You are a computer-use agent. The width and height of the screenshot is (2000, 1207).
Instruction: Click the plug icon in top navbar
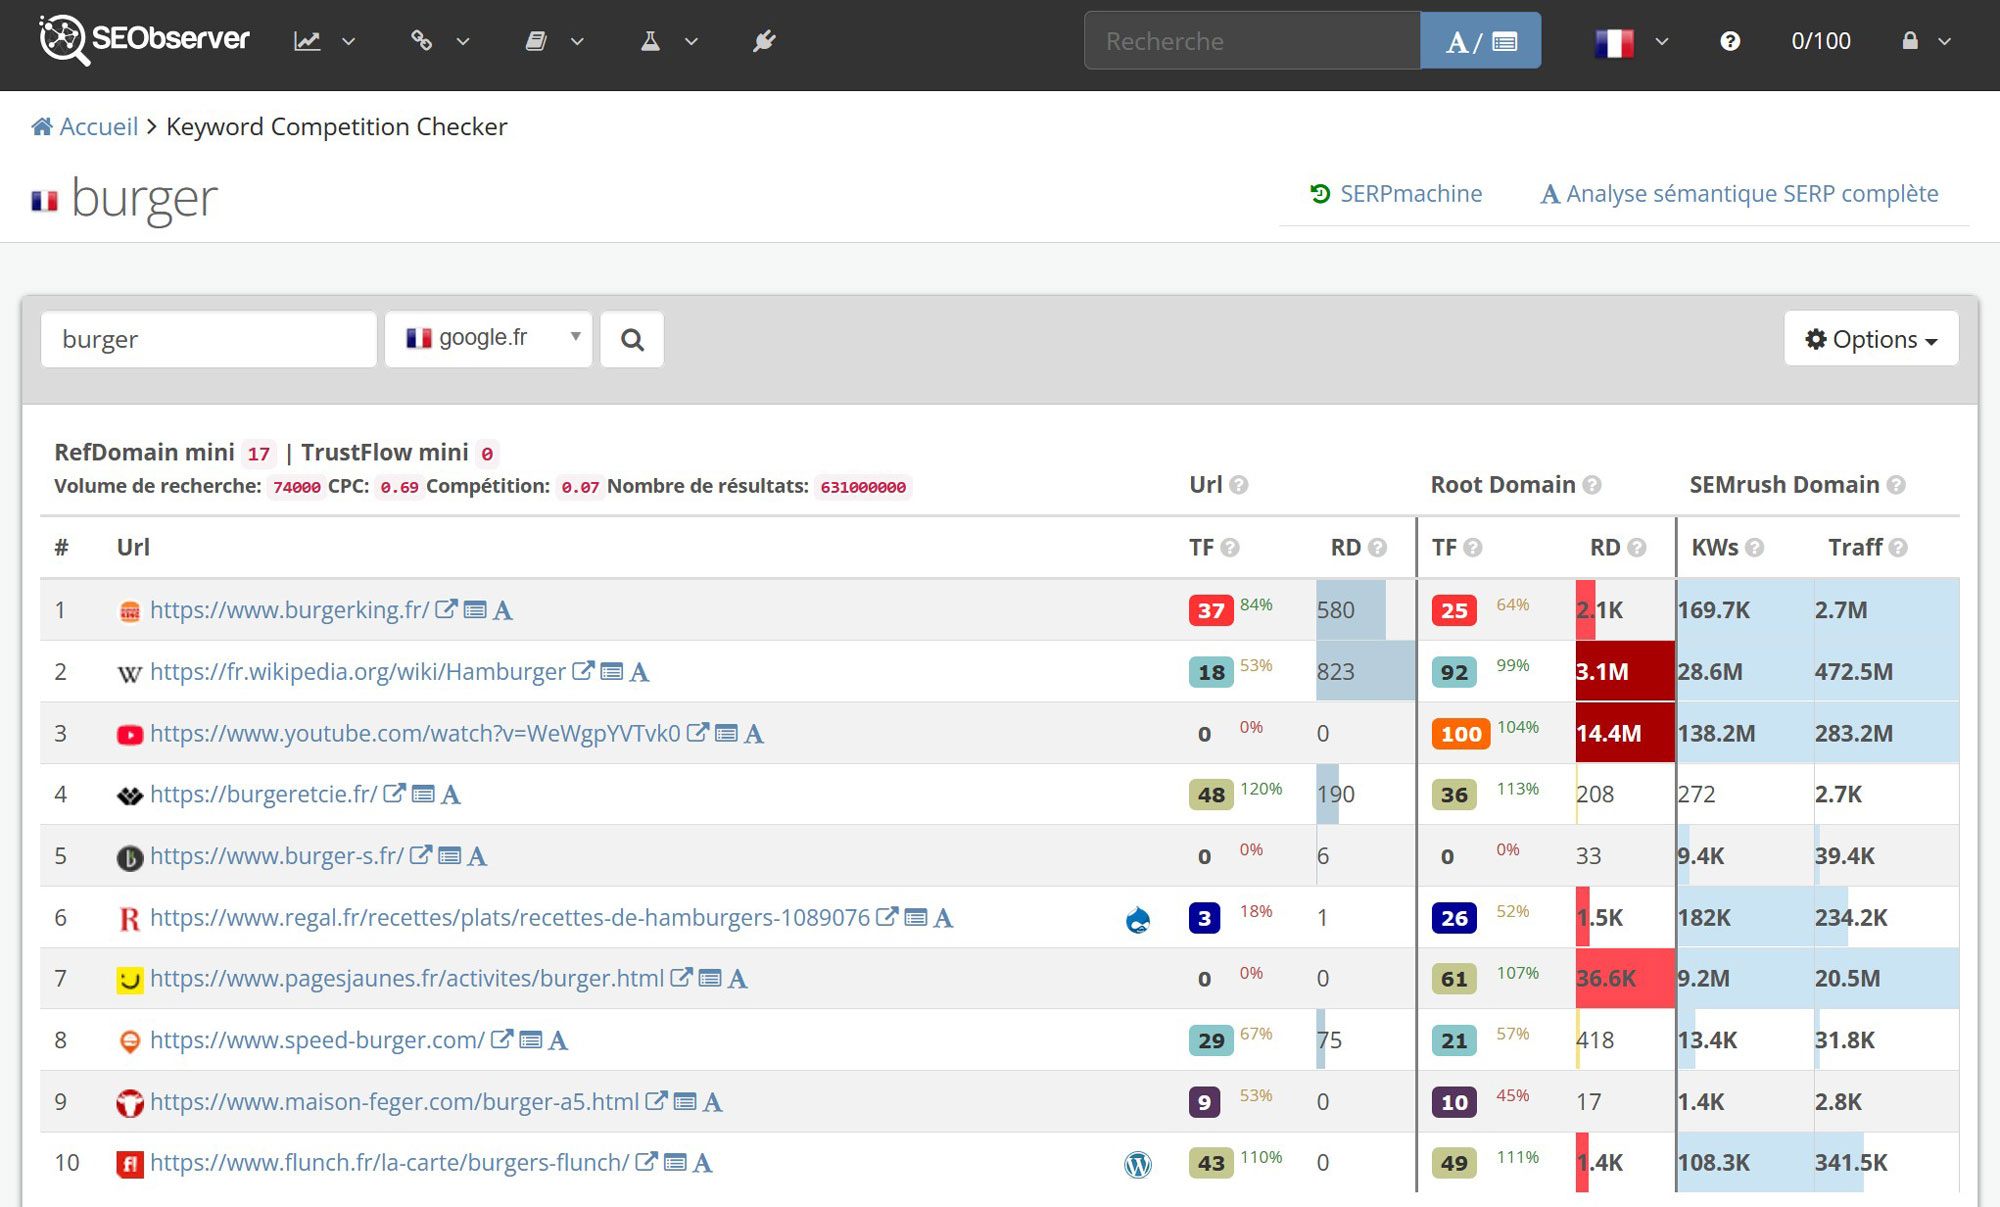[764, 41]
